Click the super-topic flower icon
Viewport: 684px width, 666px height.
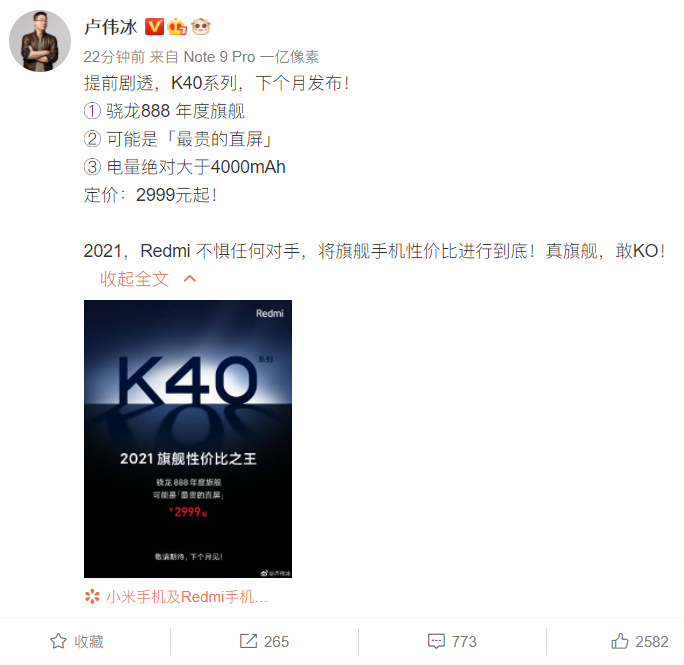click(x=92, y=596)
